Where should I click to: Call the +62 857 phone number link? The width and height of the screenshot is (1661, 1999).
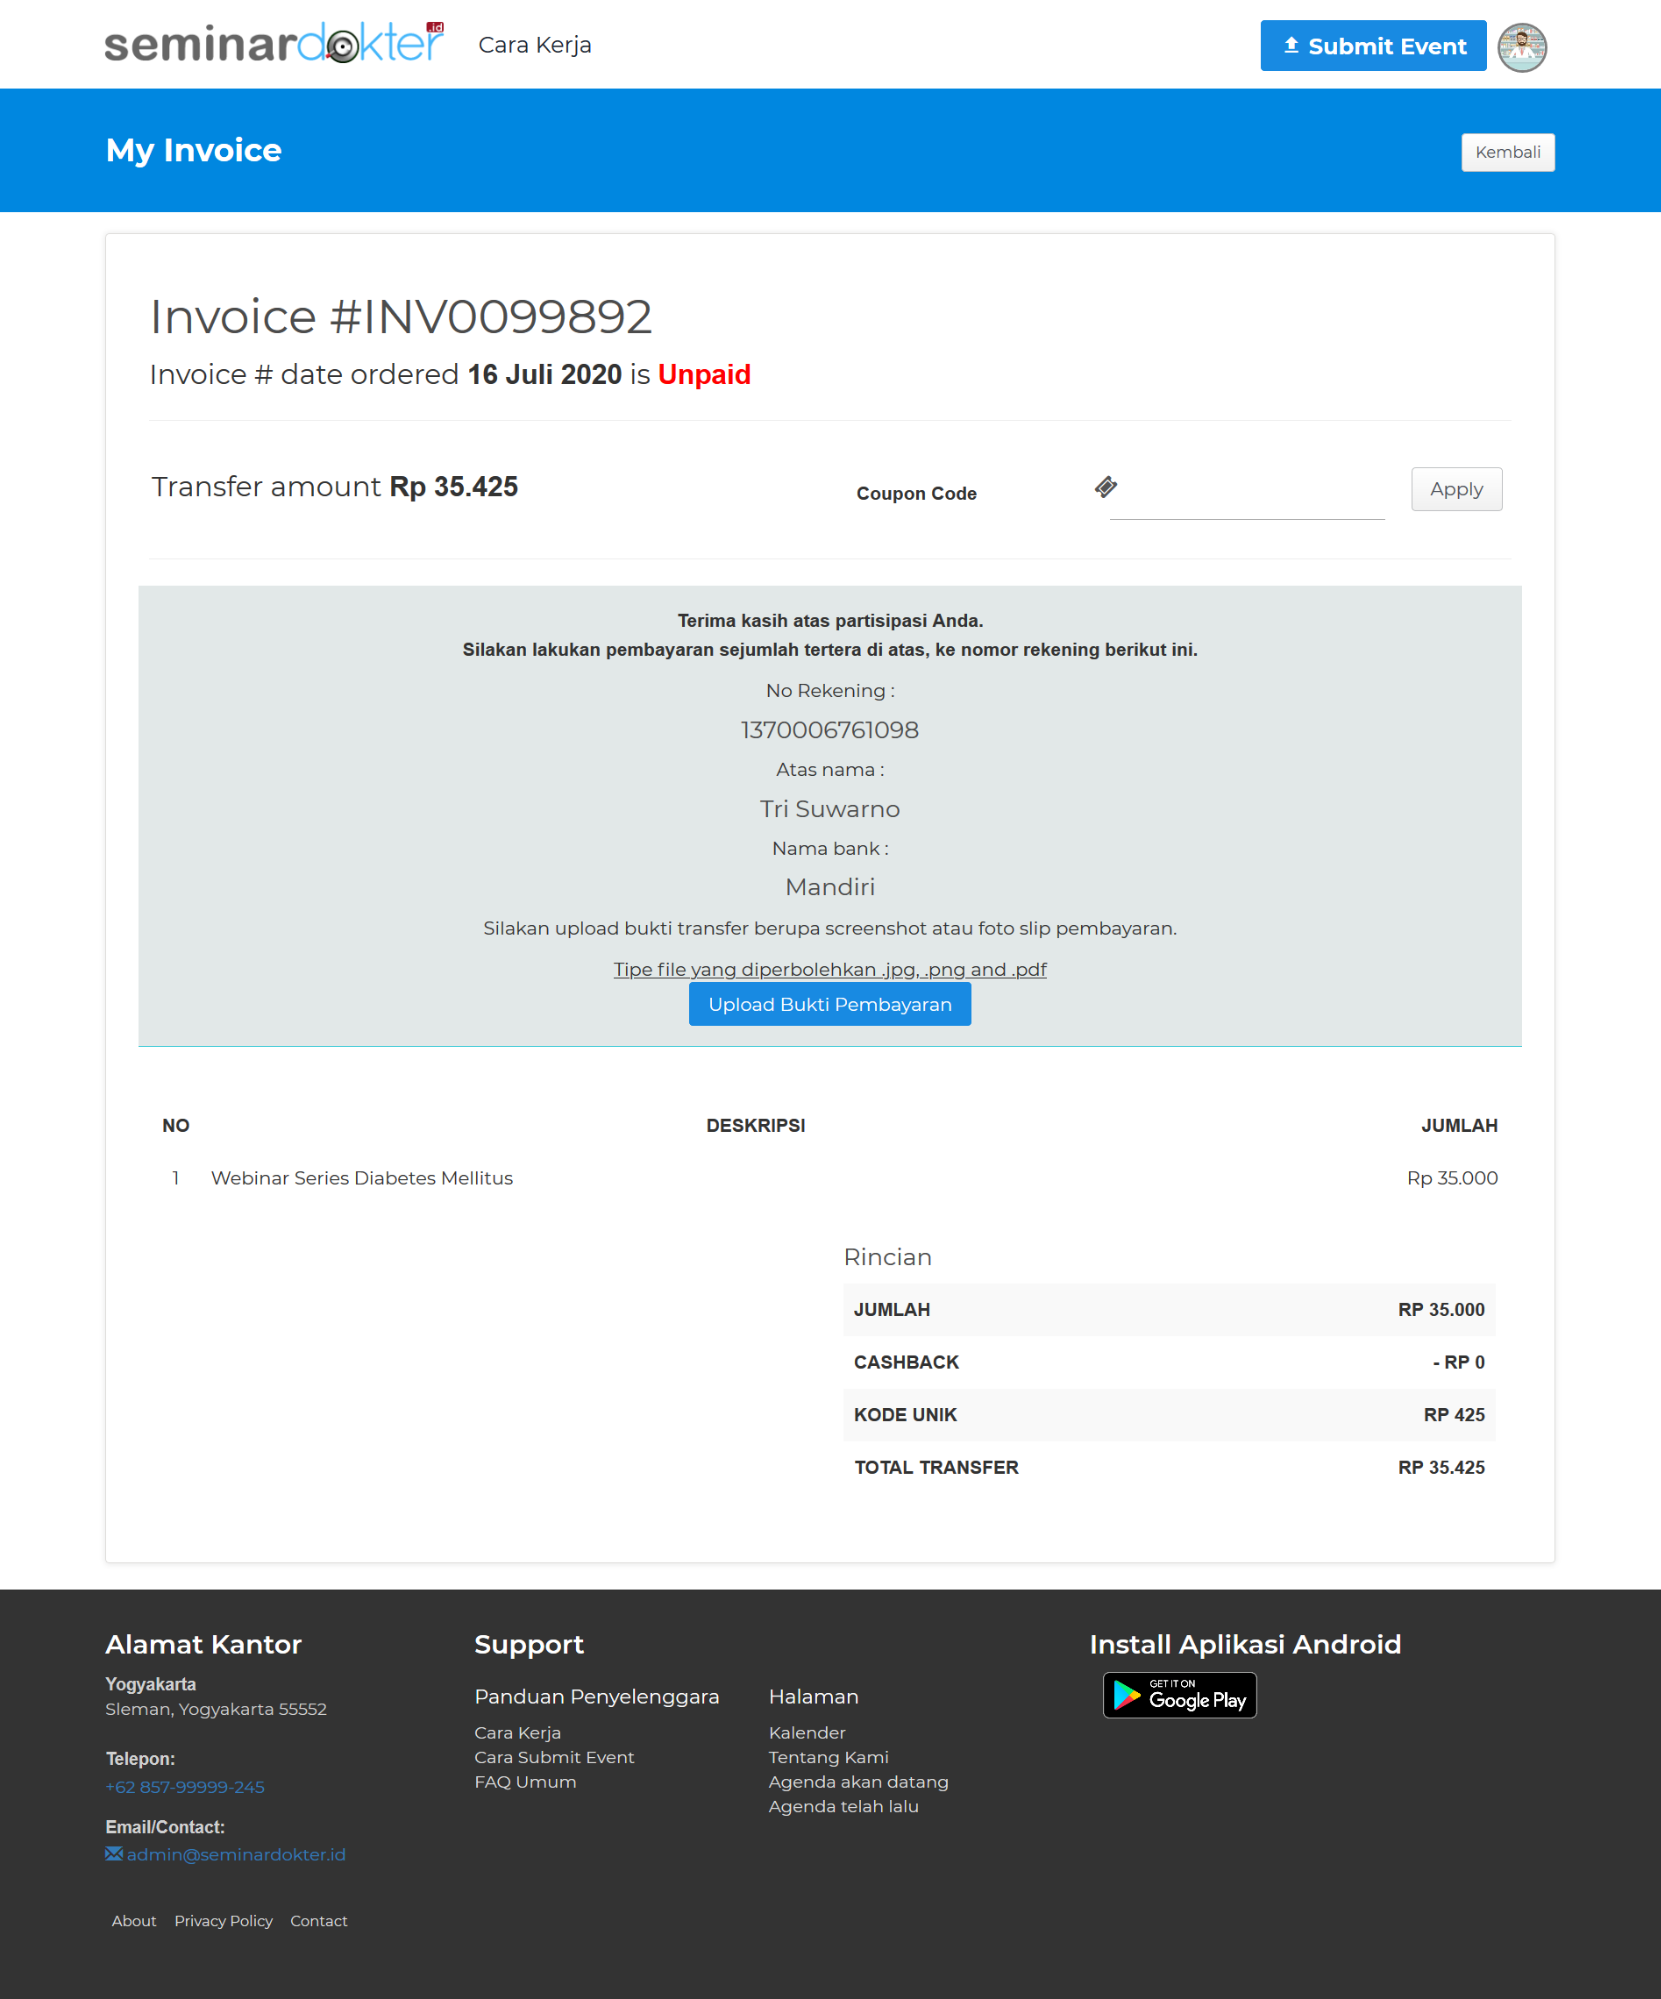click(185, 1787)
